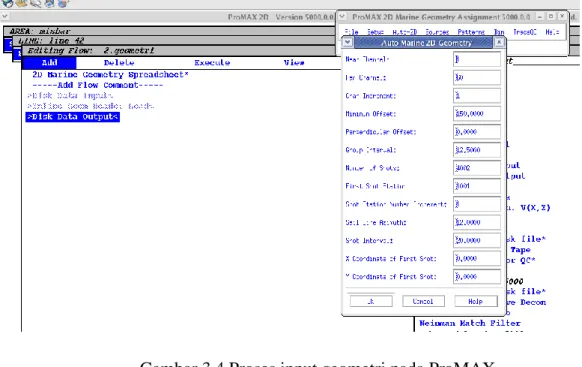Click the Near Channel input field
Viewport: 582px width, 367px height.
coord(477,59)
